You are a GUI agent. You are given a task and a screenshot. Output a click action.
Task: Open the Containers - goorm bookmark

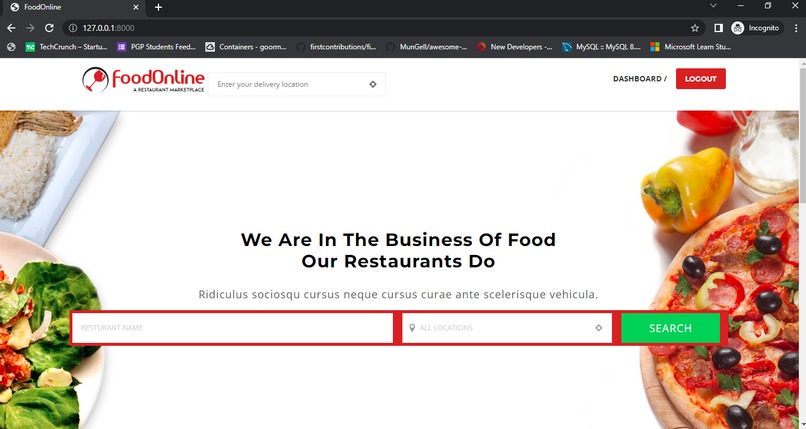(246, 47)
